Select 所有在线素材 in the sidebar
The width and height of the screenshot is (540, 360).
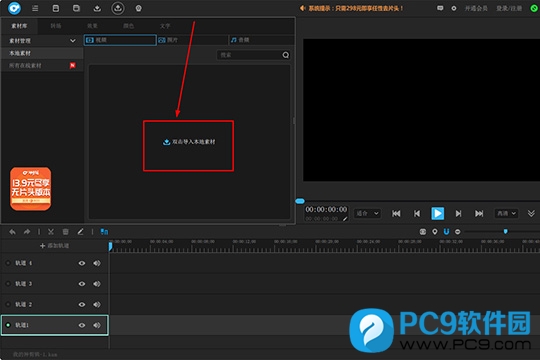point(42,65)
